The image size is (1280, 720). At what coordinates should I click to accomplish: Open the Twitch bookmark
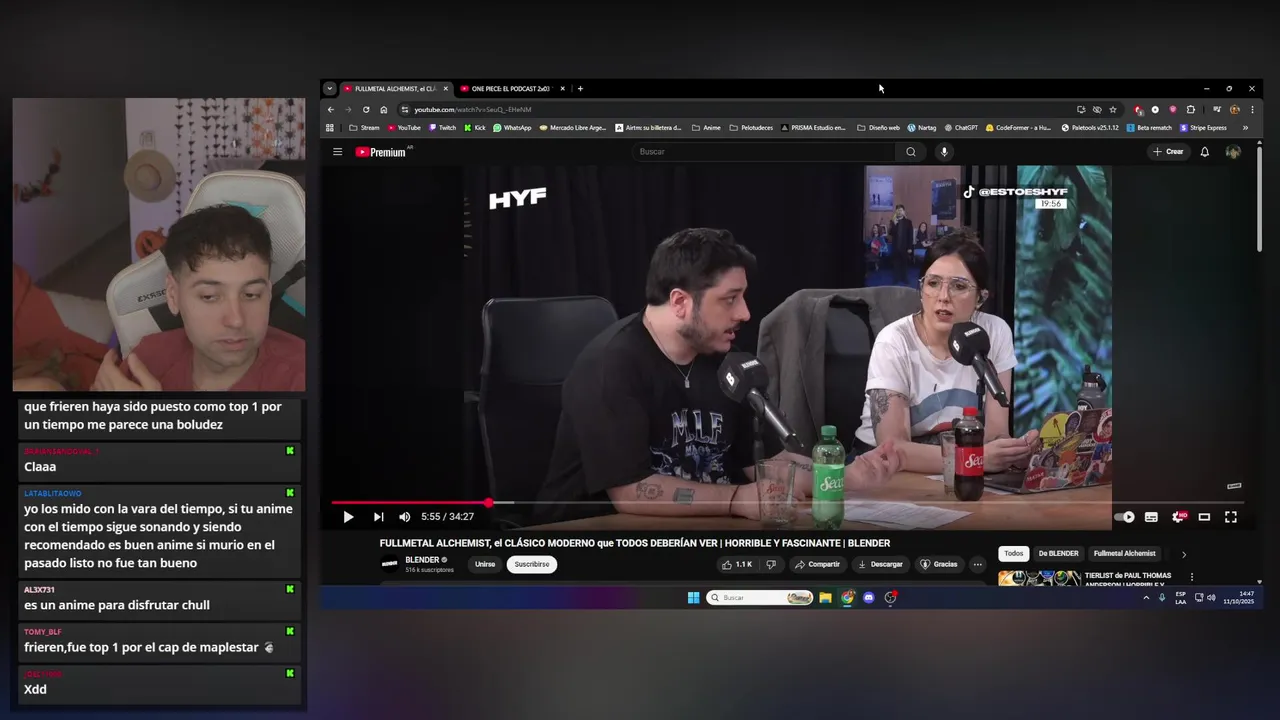[x=442, y=128]
